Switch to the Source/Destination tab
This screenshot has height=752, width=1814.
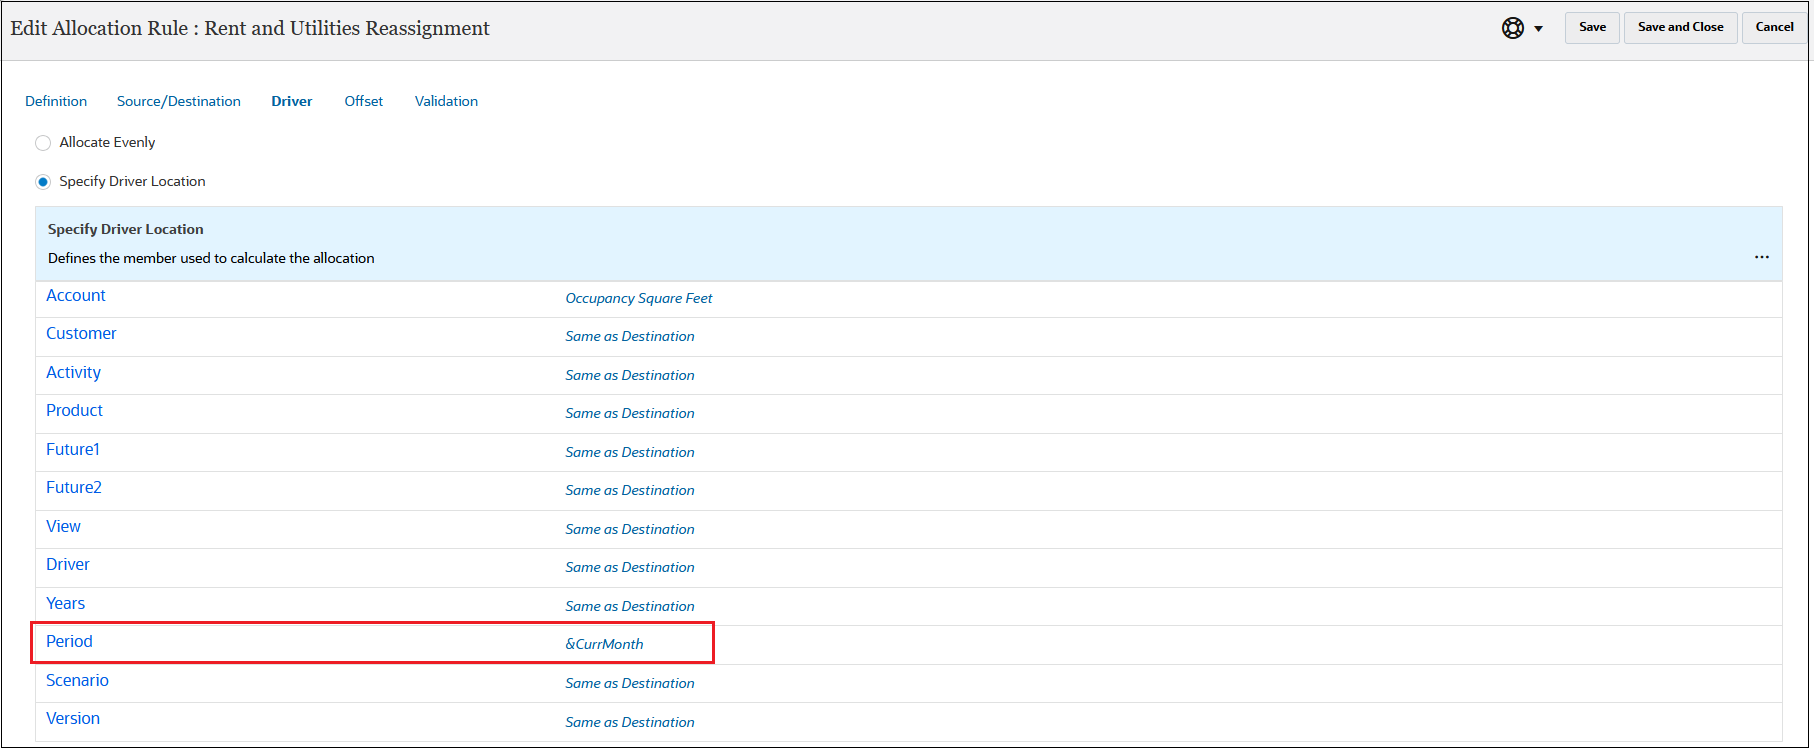tap(179, 101)
